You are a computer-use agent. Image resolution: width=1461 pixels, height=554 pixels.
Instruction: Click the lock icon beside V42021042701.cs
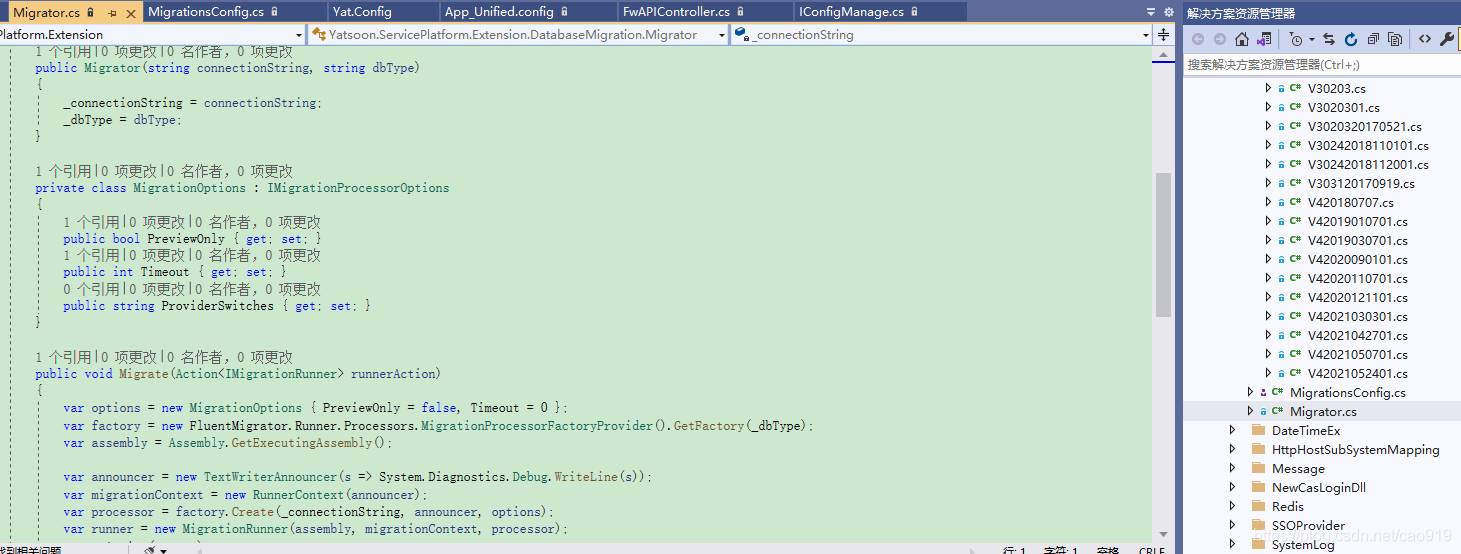point(1281,336)
